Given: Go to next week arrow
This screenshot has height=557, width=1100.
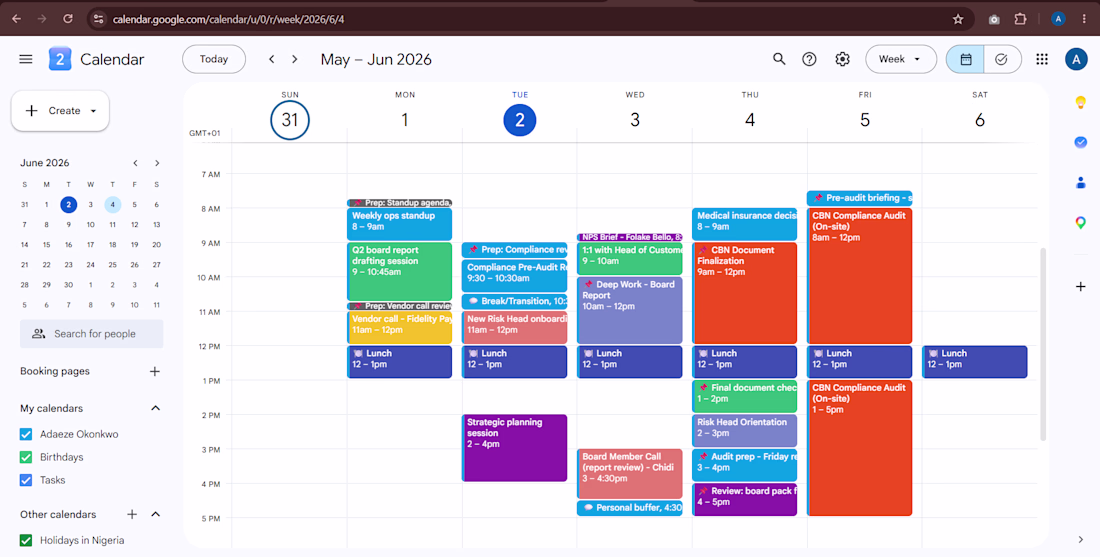Looking at the screenshot, I should (295, 60).
